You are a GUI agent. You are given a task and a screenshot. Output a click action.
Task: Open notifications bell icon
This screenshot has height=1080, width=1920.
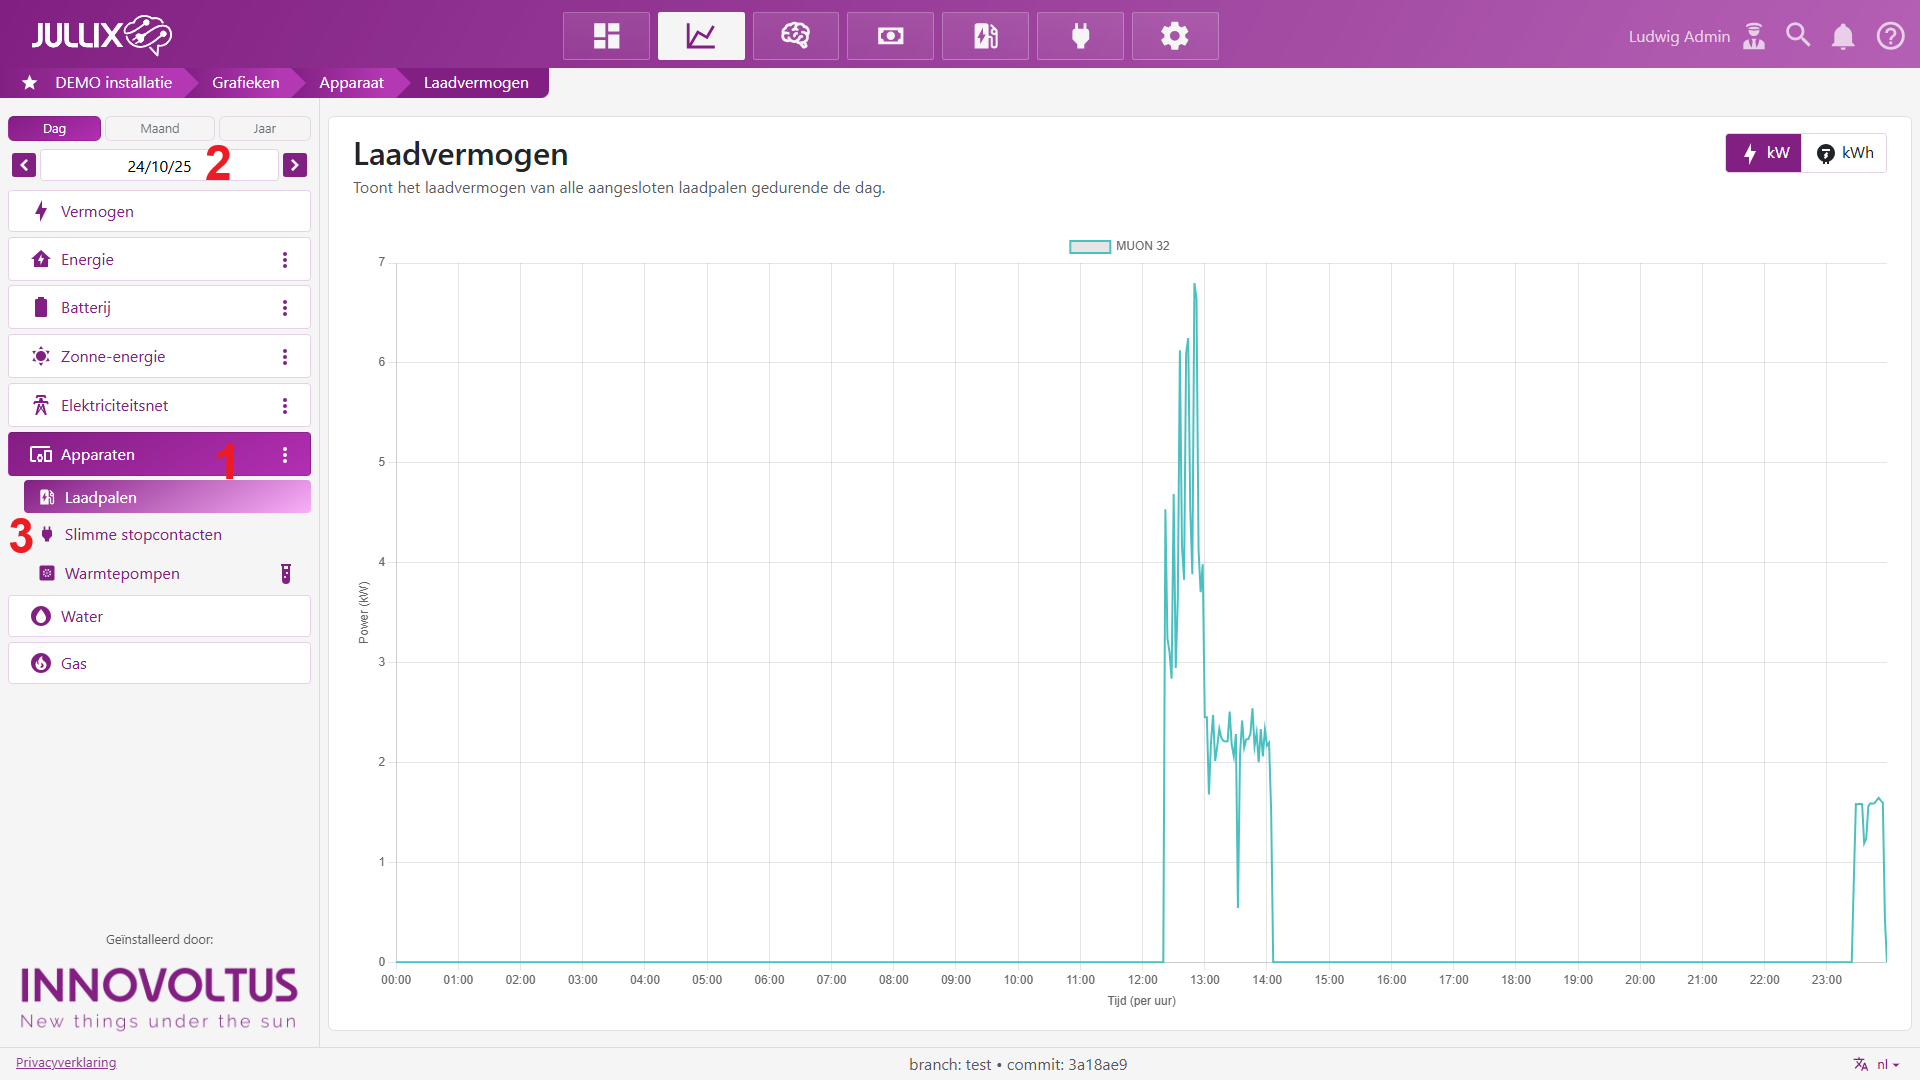pyautogui.click(x=1843, y=36)
